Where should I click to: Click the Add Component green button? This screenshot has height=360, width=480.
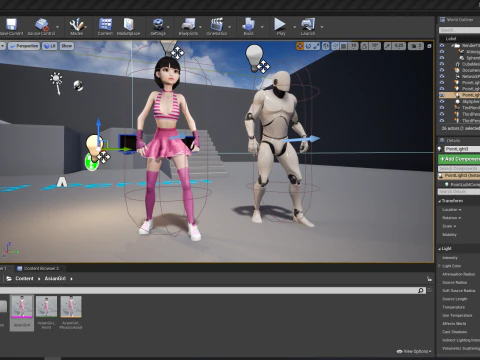[x=459, y=159]
